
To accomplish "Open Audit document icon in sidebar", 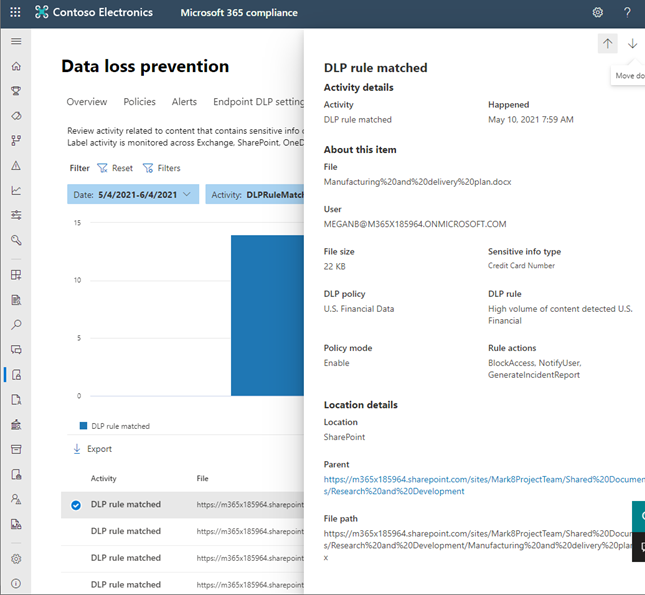I will [16, 300].
